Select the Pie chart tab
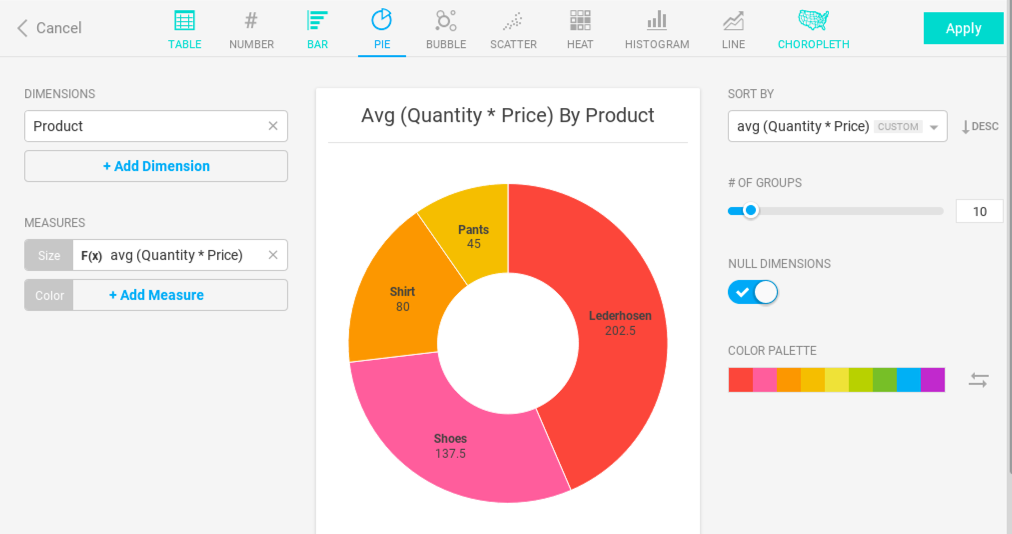The height and width of the screenshot is (534, 1012). 381,29
